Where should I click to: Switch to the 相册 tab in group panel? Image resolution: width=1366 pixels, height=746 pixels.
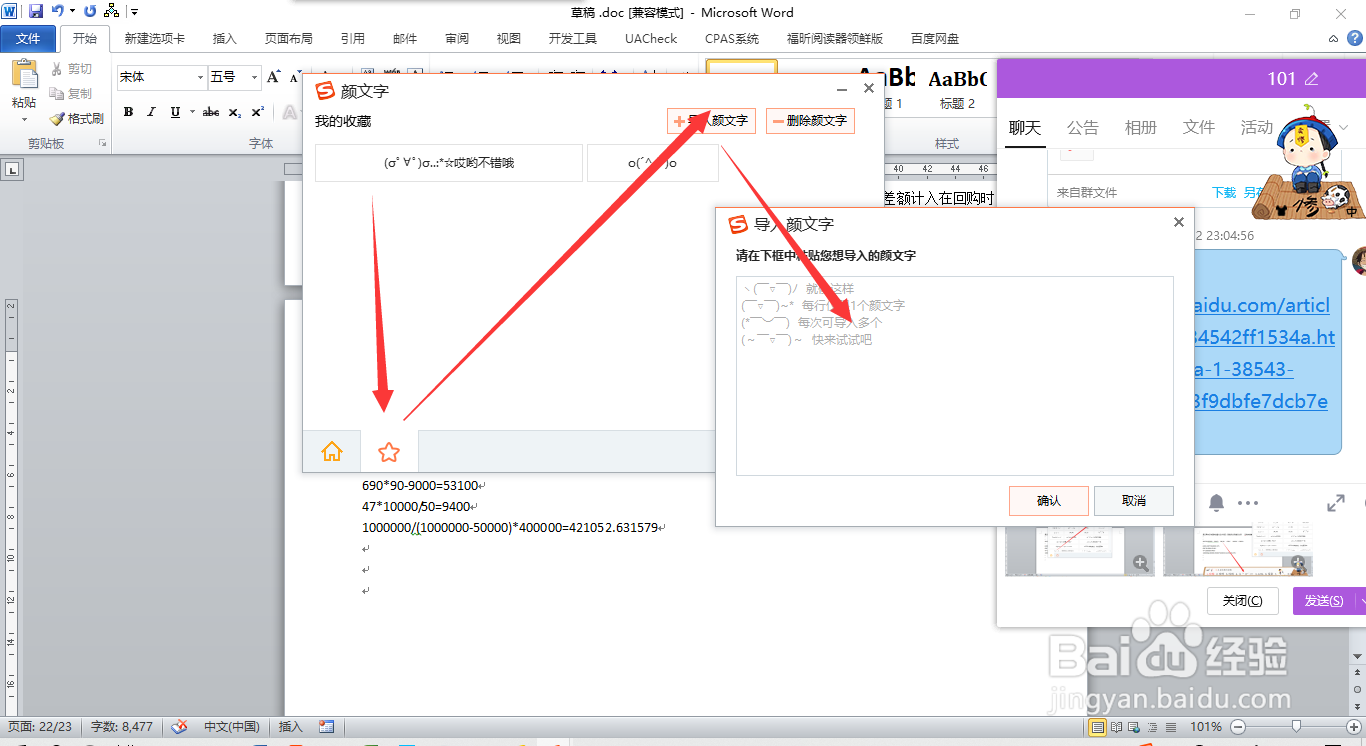click(x=1141, y=127)
